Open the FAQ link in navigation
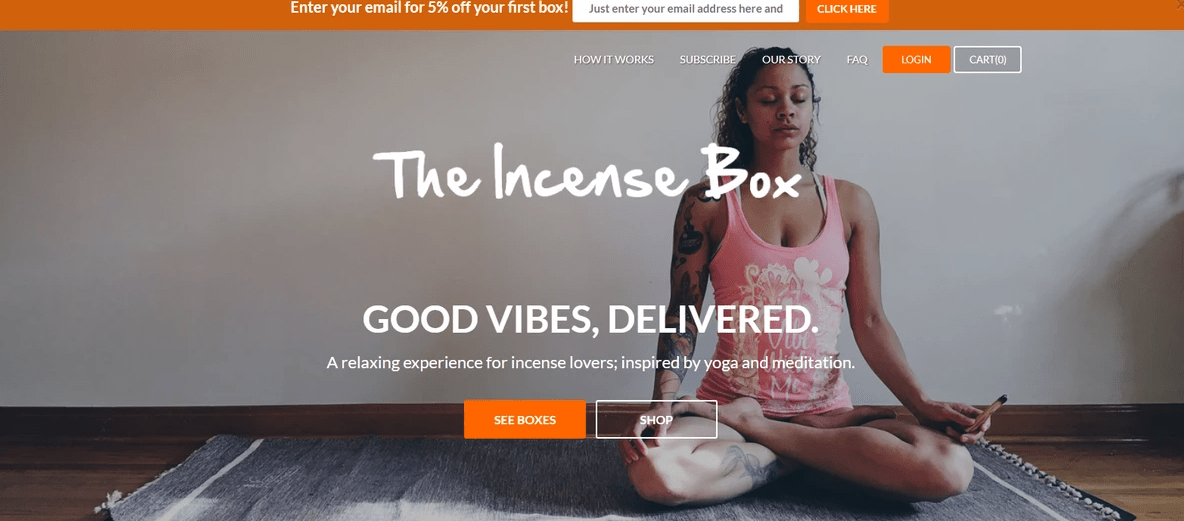The height and width of the screenshot is (521, 1184). pyautogui.click(x=857, y=60)
